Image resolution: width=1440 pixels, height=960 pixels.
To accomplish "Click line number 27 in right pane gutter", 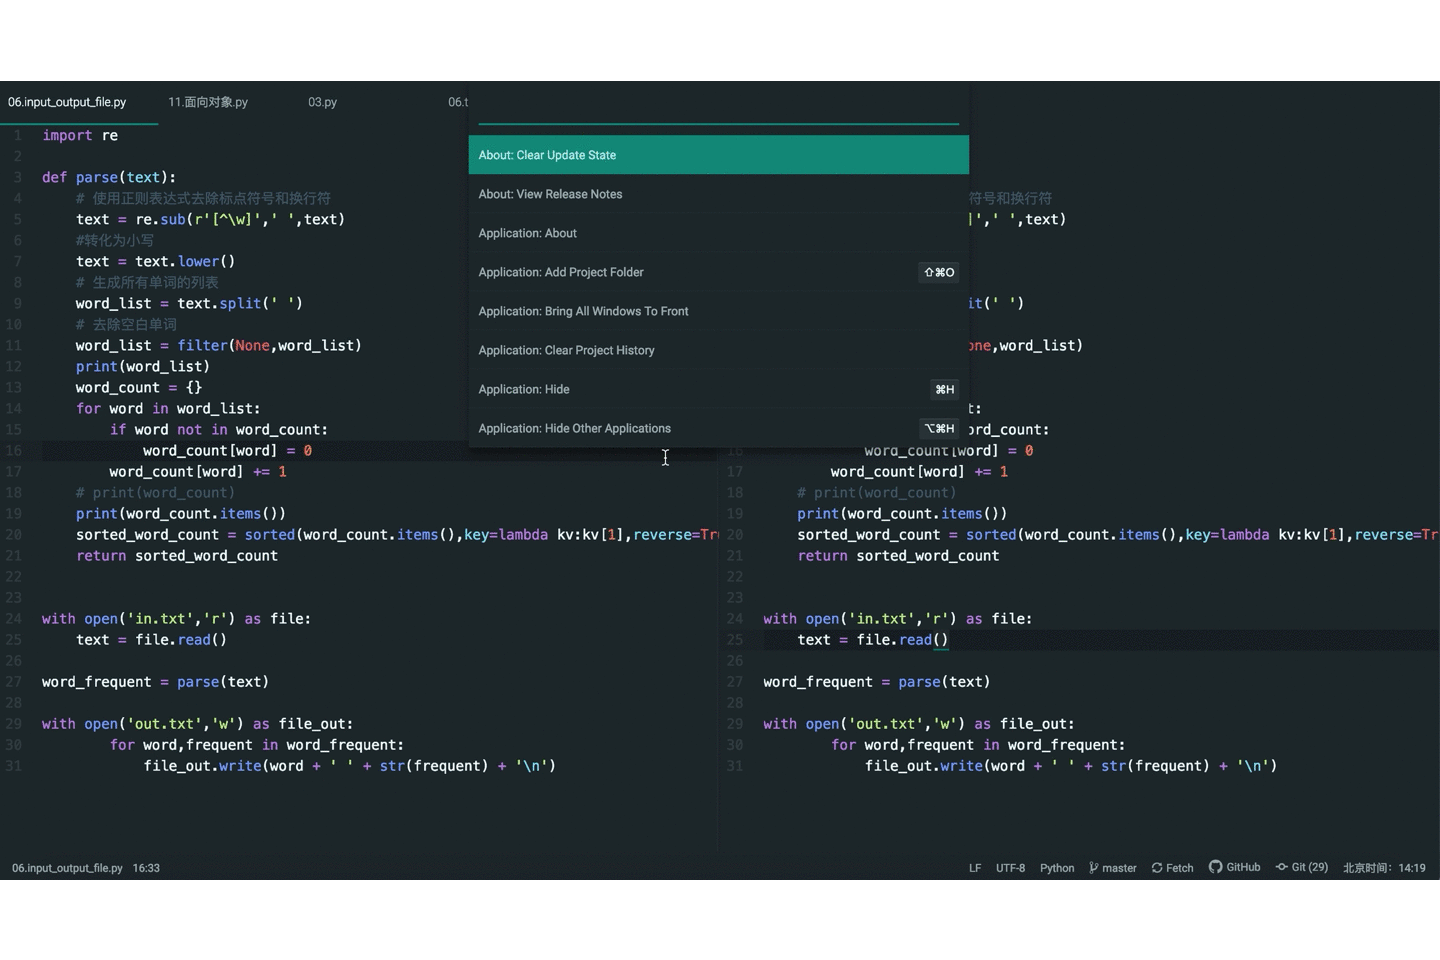I will tap(735, 682).
